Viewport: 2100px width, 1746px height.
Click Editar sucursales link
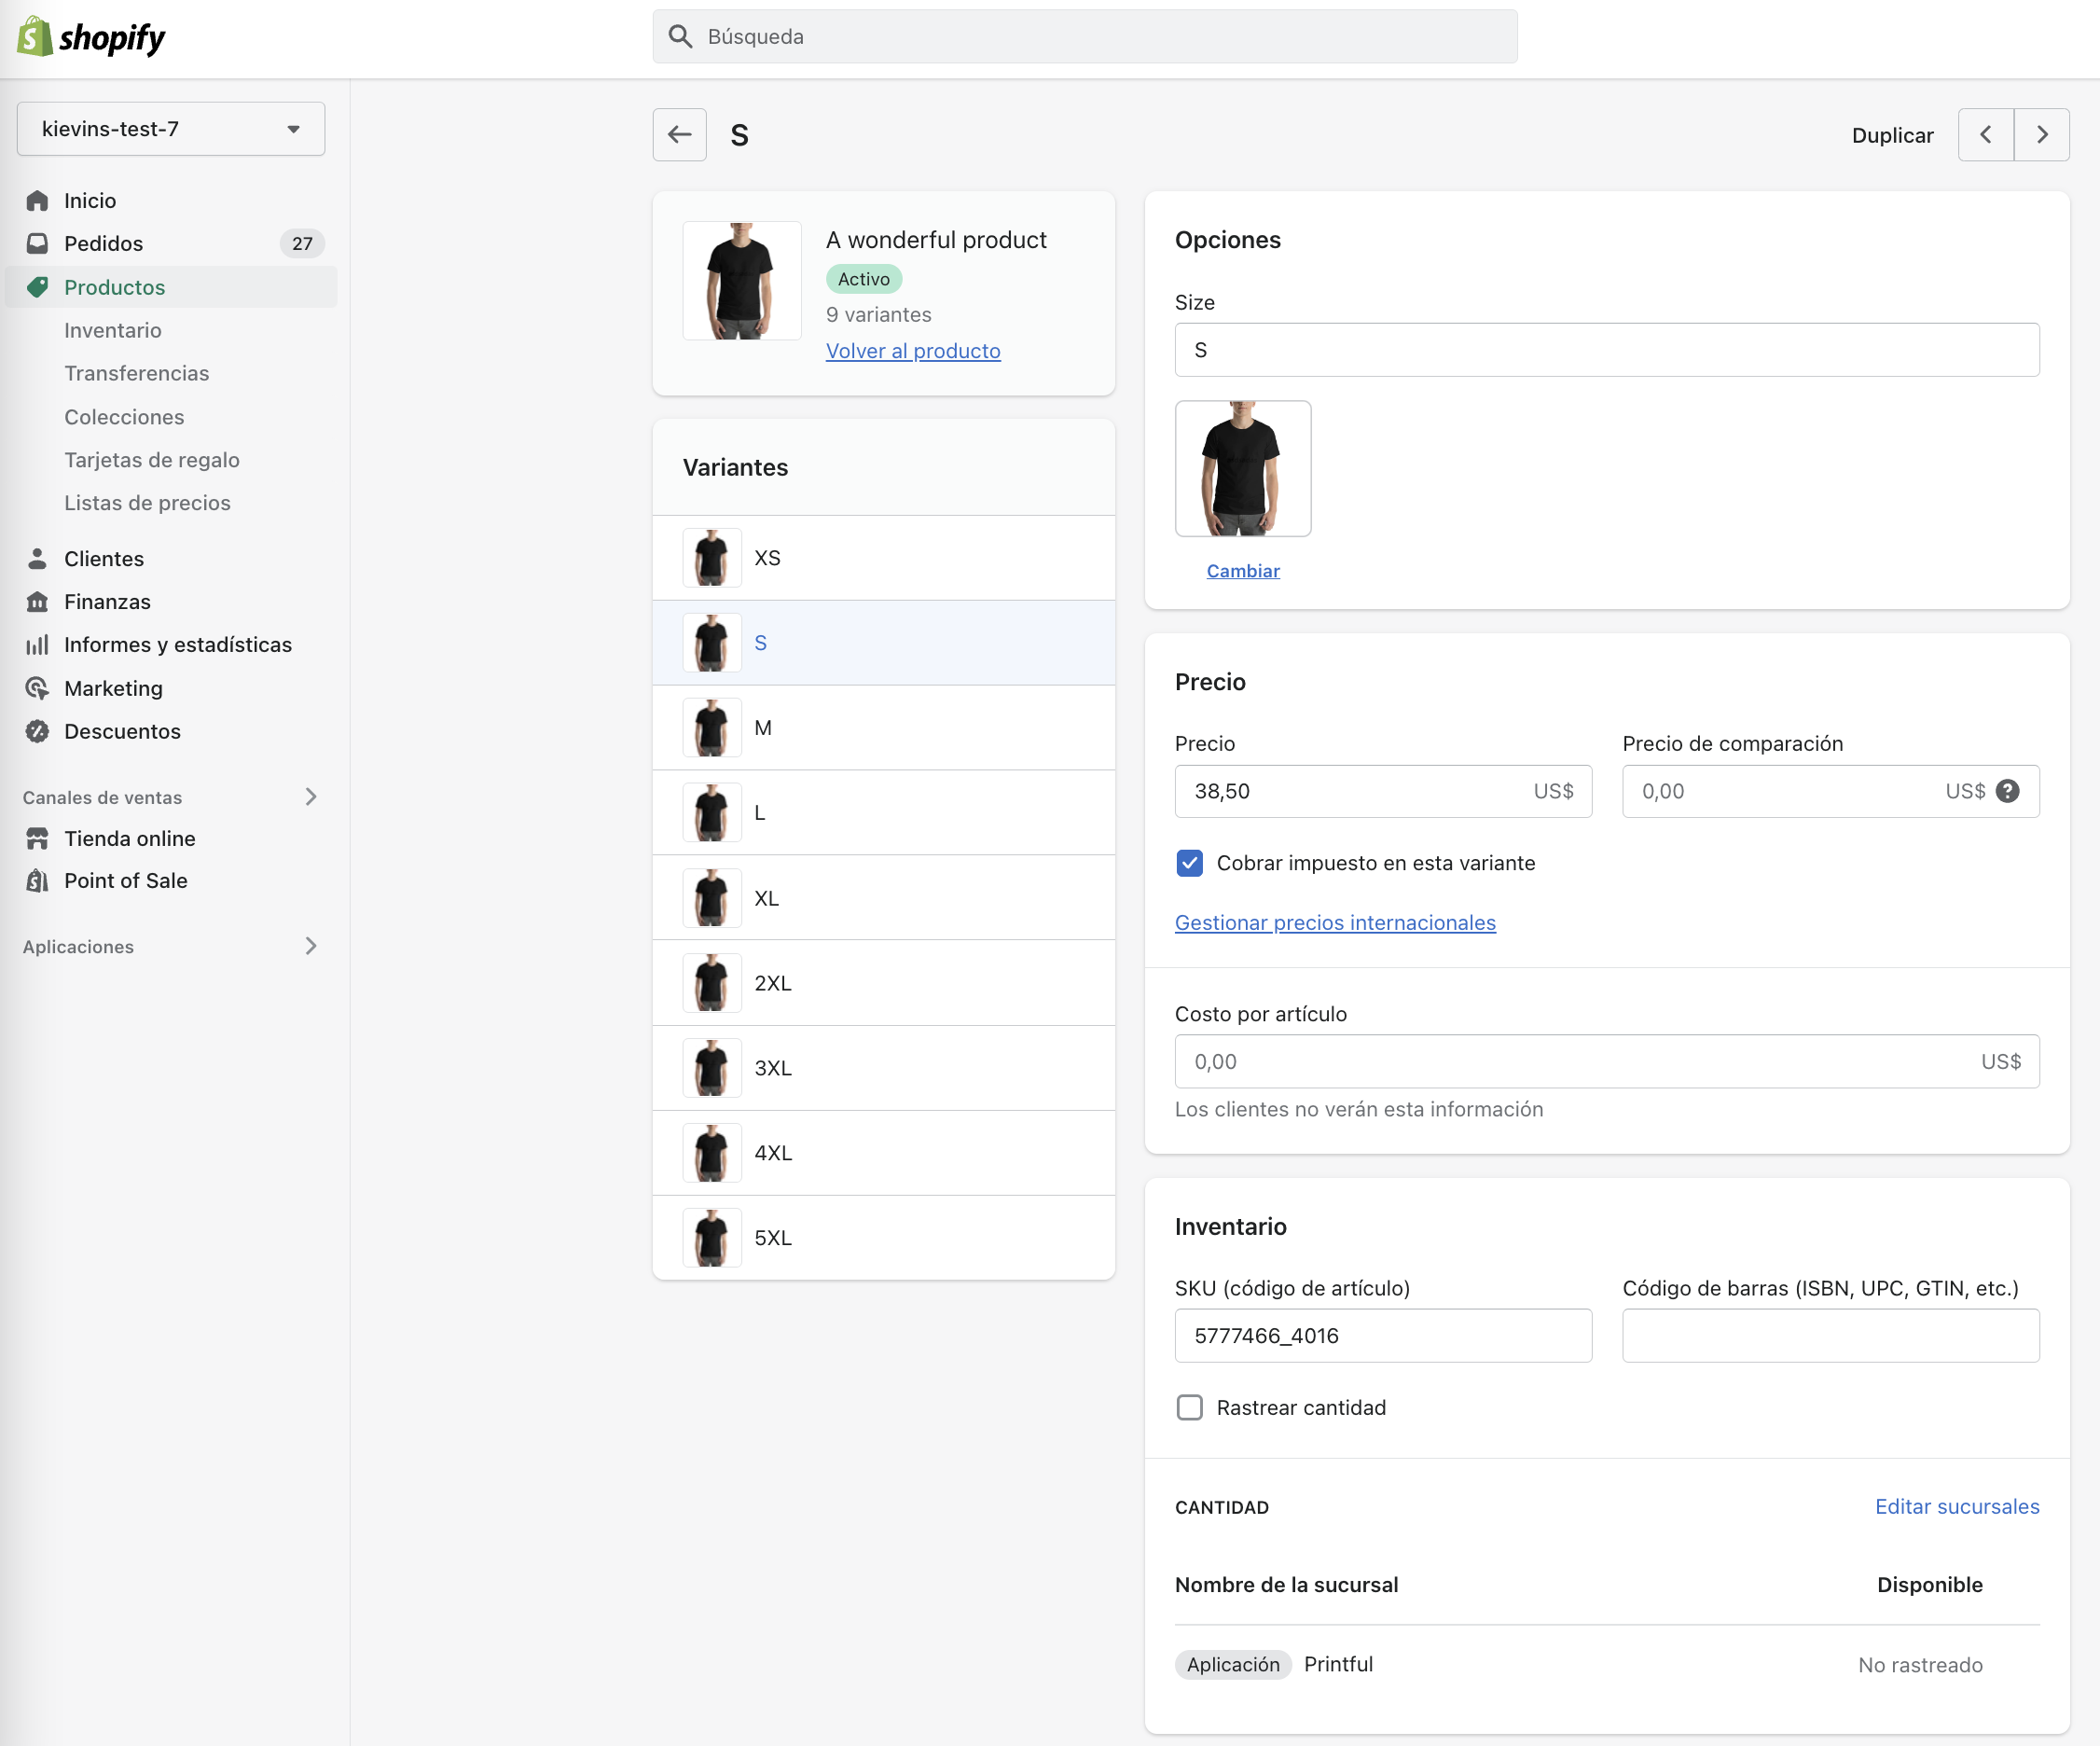tap(1957, 1507)
